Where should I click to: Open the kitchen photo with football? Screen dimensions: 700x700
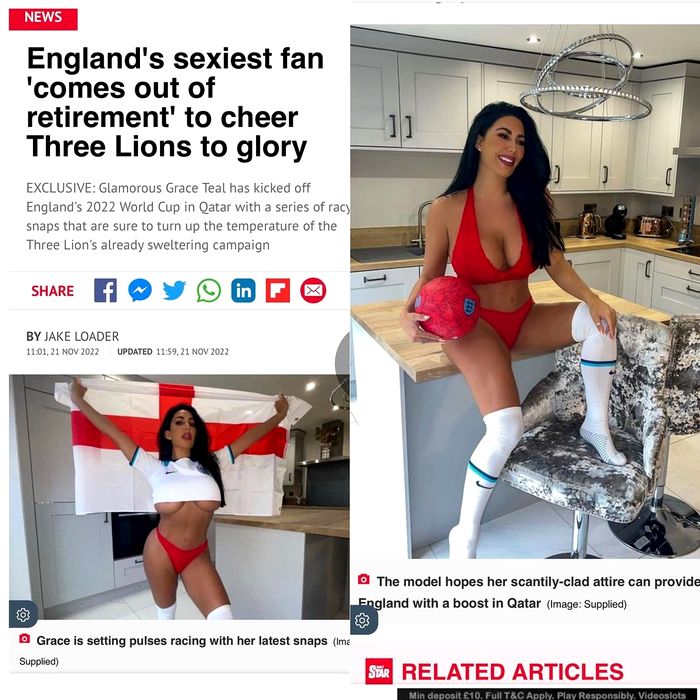(525, 292)
